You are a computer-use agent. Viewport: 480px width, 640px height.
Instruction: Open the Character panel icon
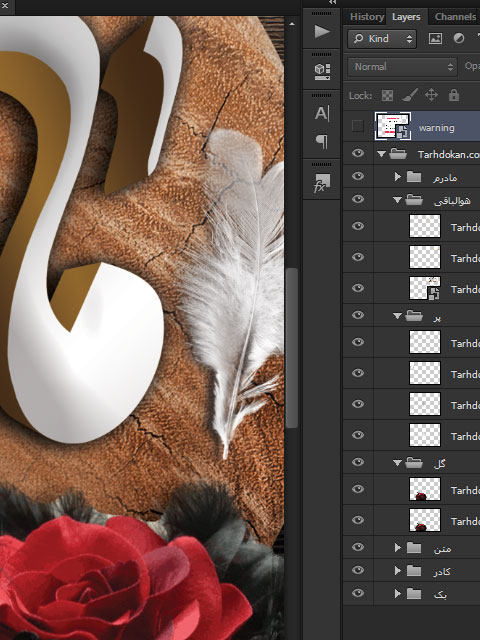pos(322,113)
